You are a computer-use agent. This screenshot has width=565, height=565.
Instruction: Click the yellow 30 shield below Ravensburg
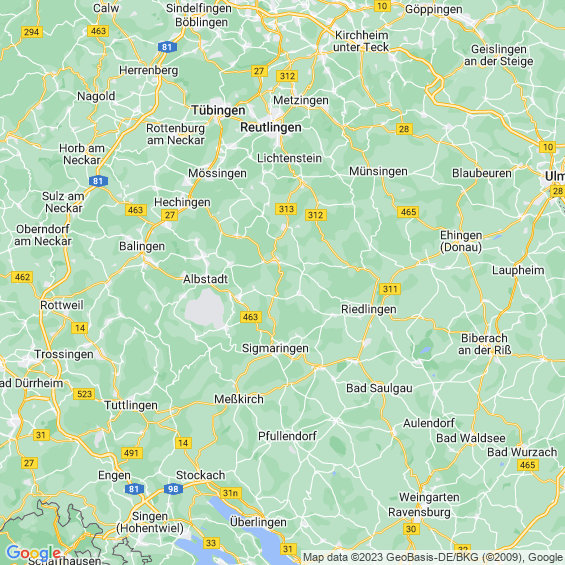(x=411, y=529)
